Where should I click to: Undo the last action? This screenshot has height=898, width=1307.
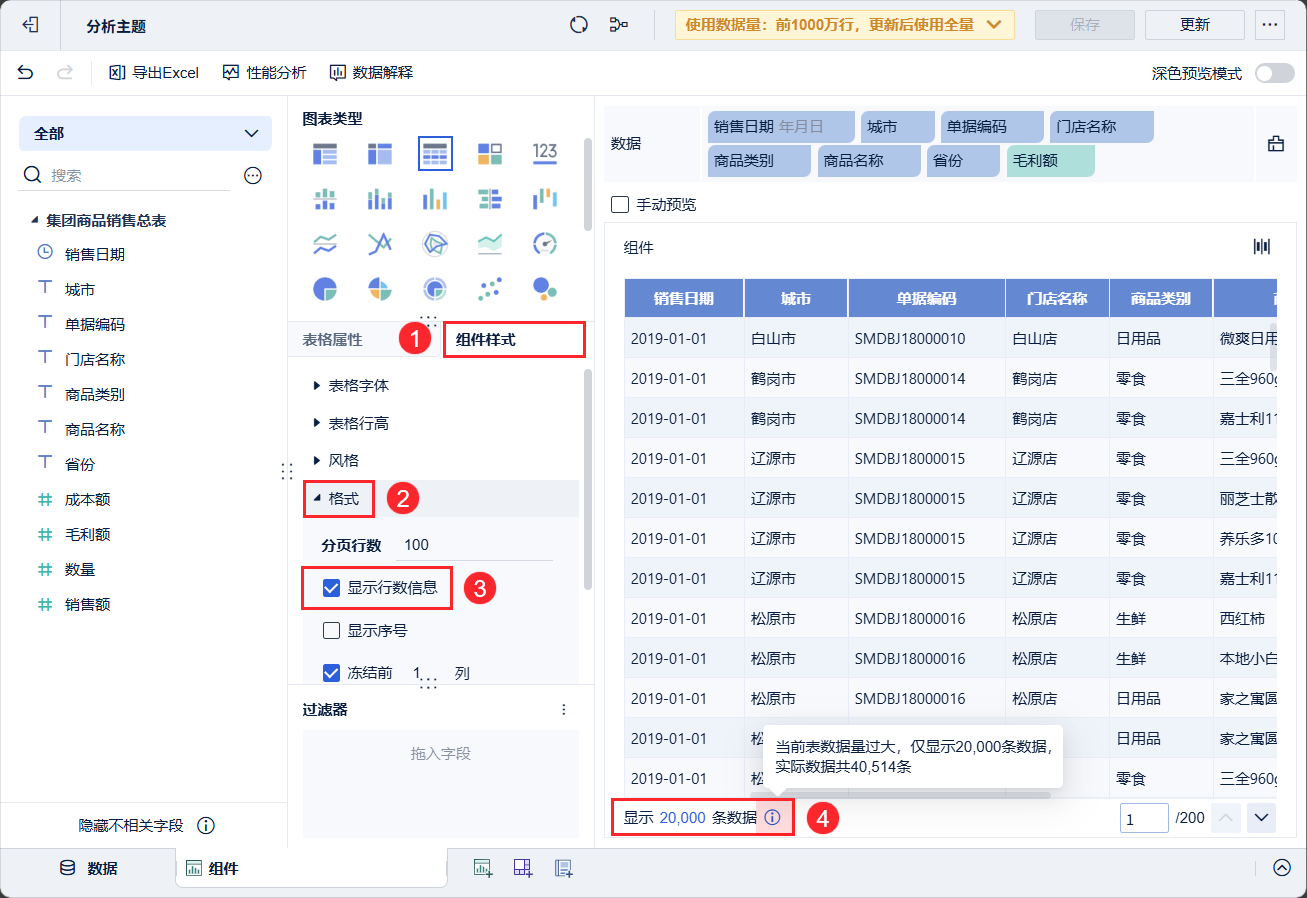pos(25,72)
